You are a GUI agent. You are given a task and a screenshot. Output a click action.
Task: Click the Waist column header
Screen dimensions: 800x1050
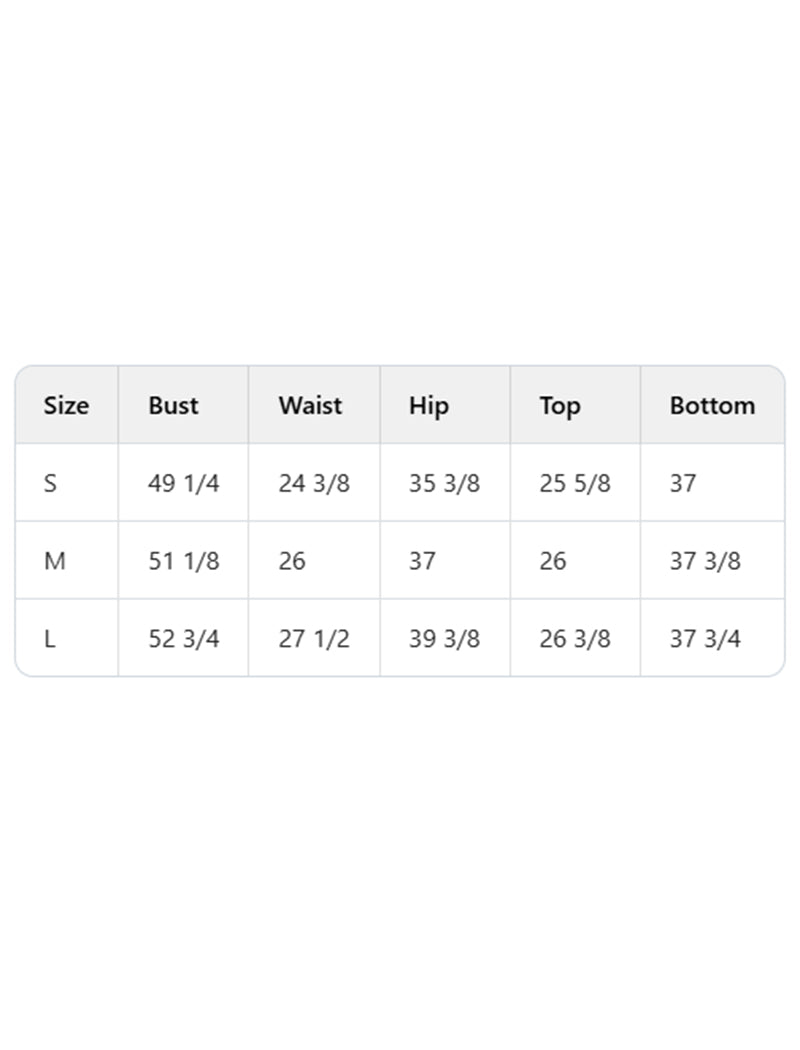(x=310, y=405)
